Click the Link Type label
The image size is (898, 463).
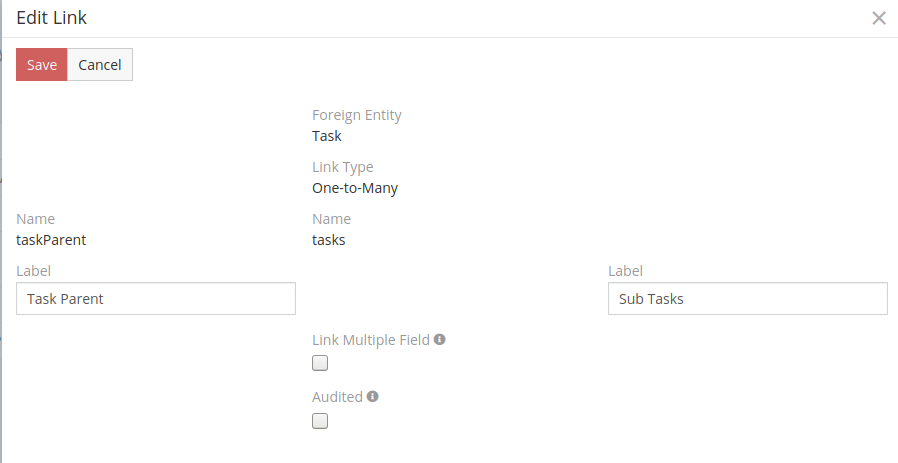(x=342, y=167)
